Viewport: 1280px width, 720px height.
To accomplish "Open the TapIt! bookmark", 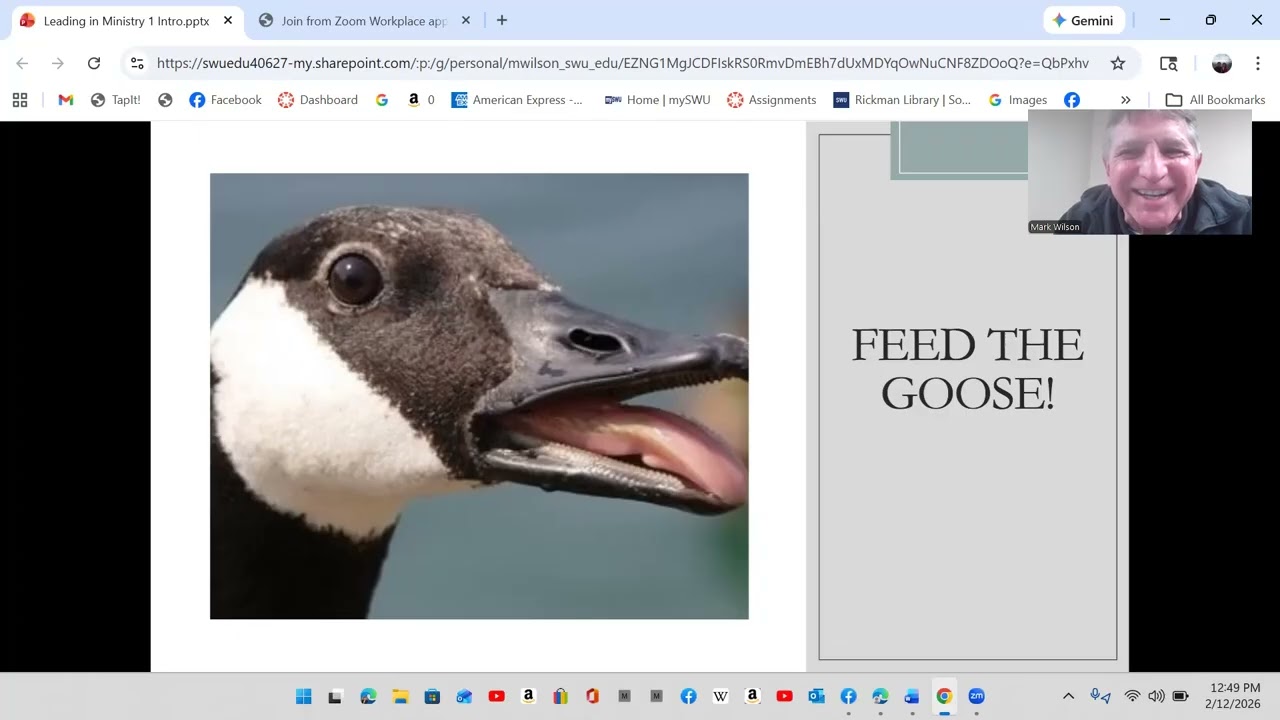I will tap(116, 100).
